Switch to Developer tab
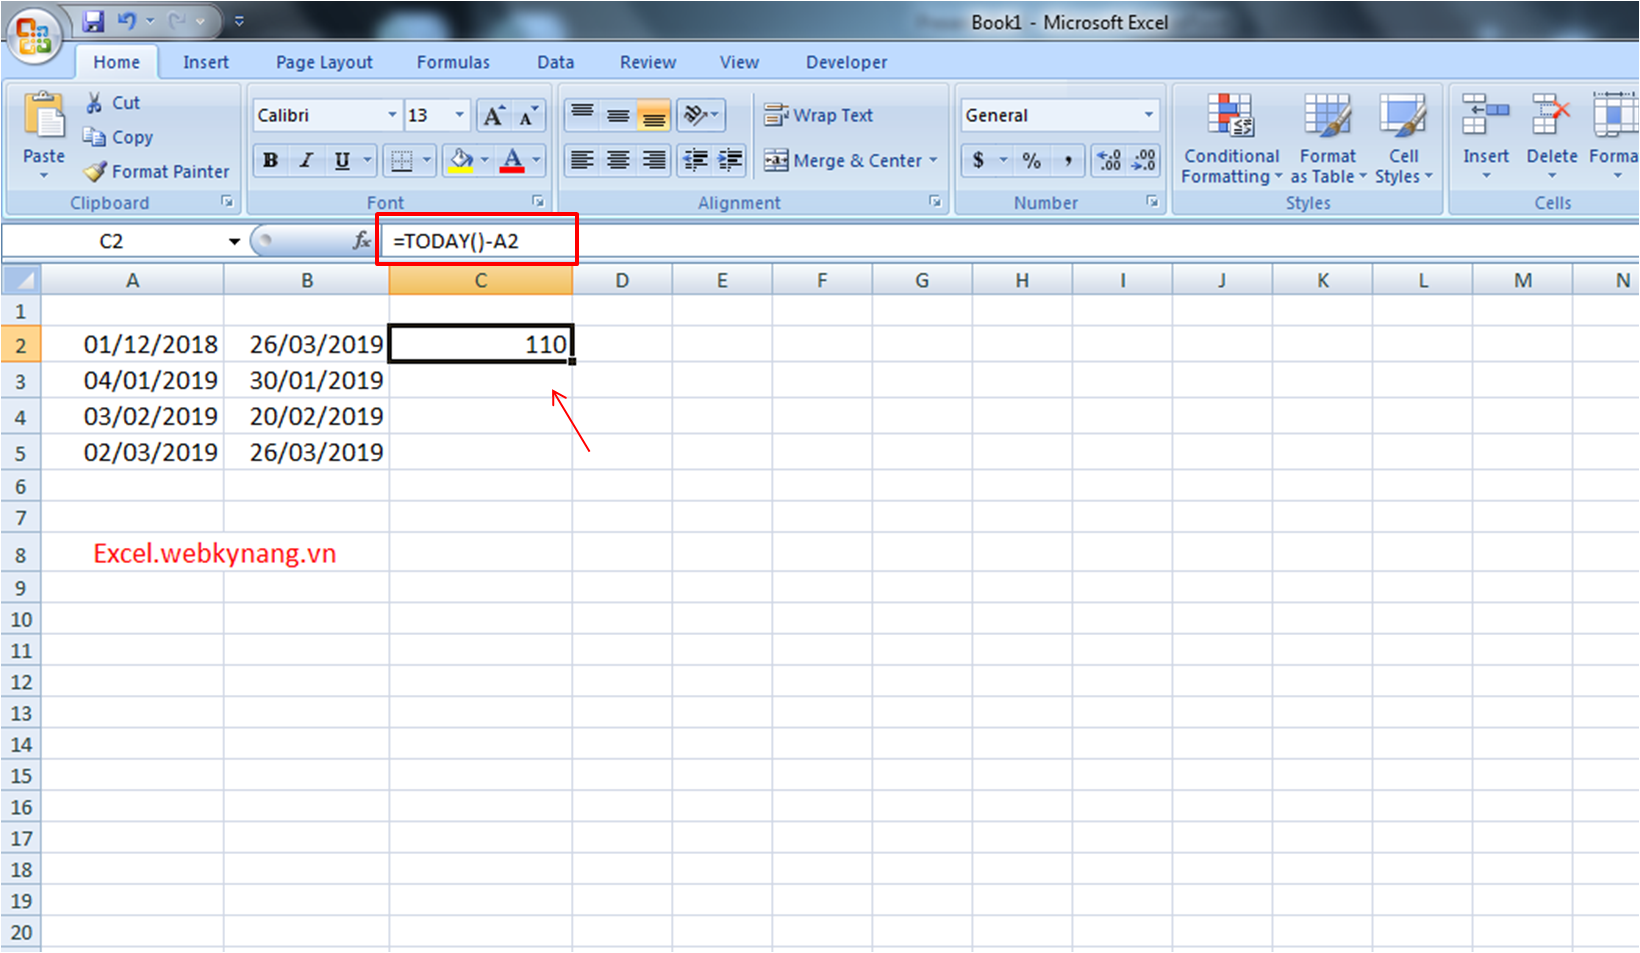The image size is (1640, 953). (x=846, y=62)
